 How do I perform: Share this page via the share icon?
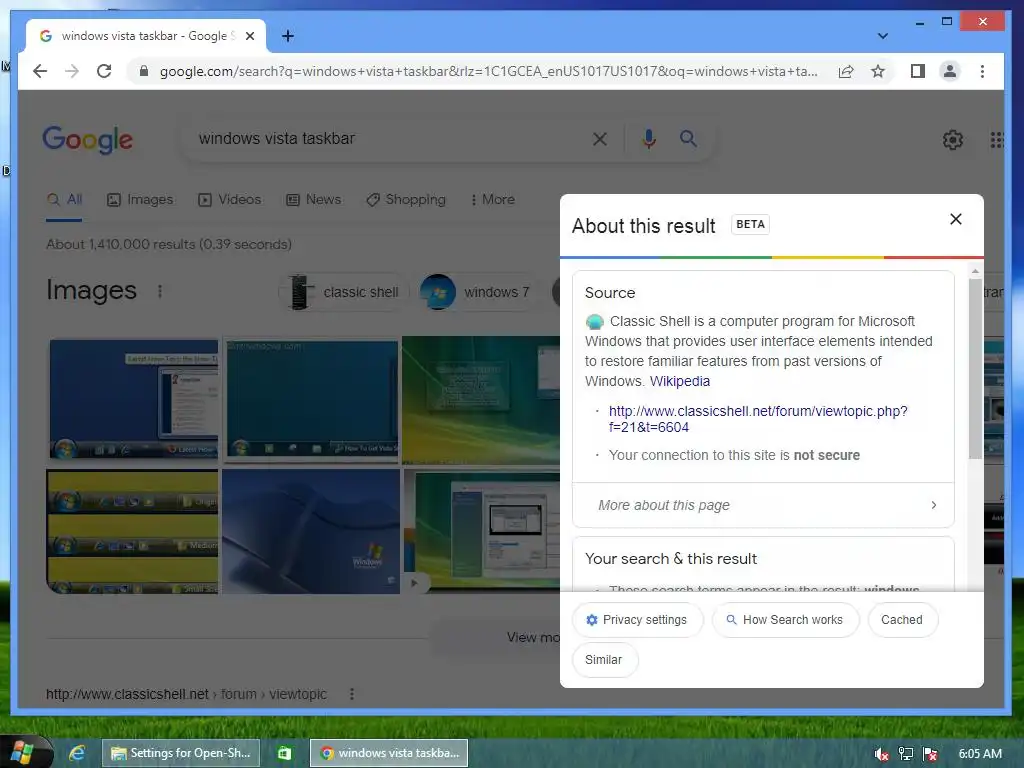(846, 71)
